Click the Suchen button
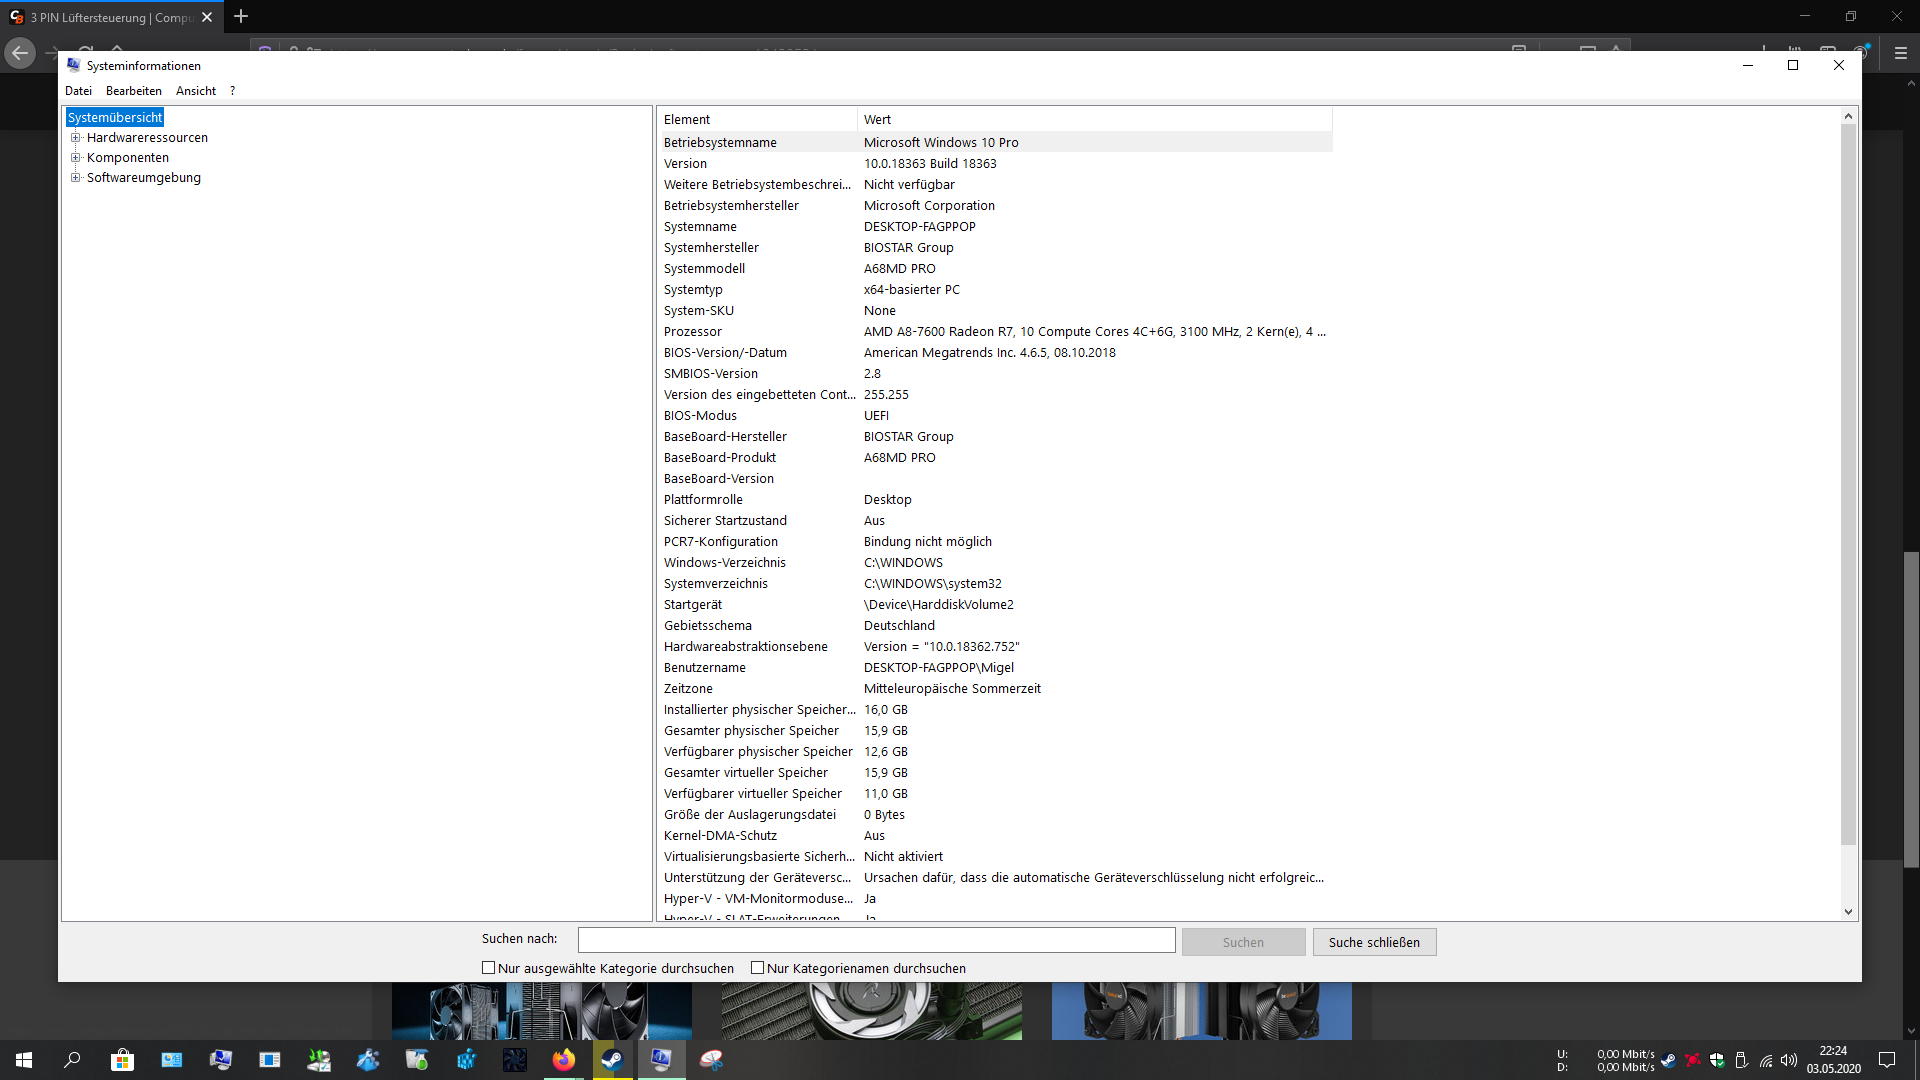 1243,942
